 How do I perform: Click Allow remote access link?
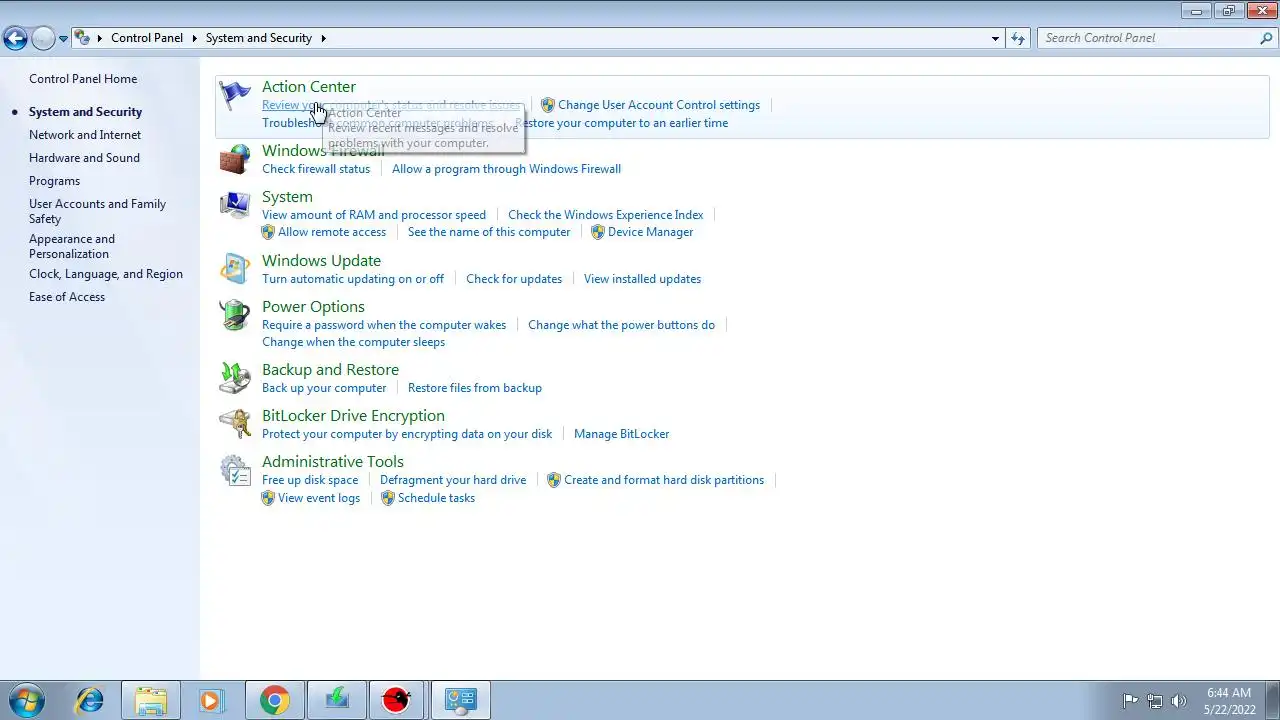(x=332, y=232)
